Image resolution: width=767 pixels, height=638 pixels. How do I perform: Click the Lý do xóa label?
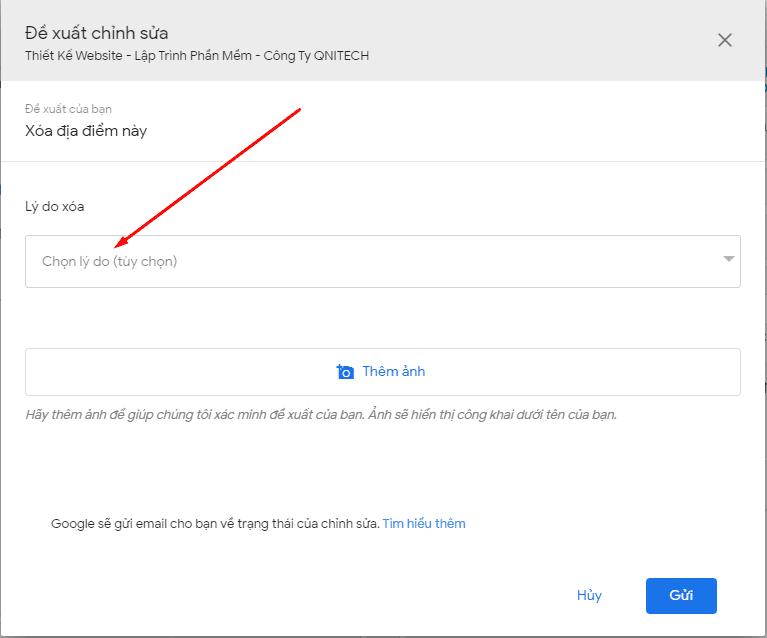point(55,207)
